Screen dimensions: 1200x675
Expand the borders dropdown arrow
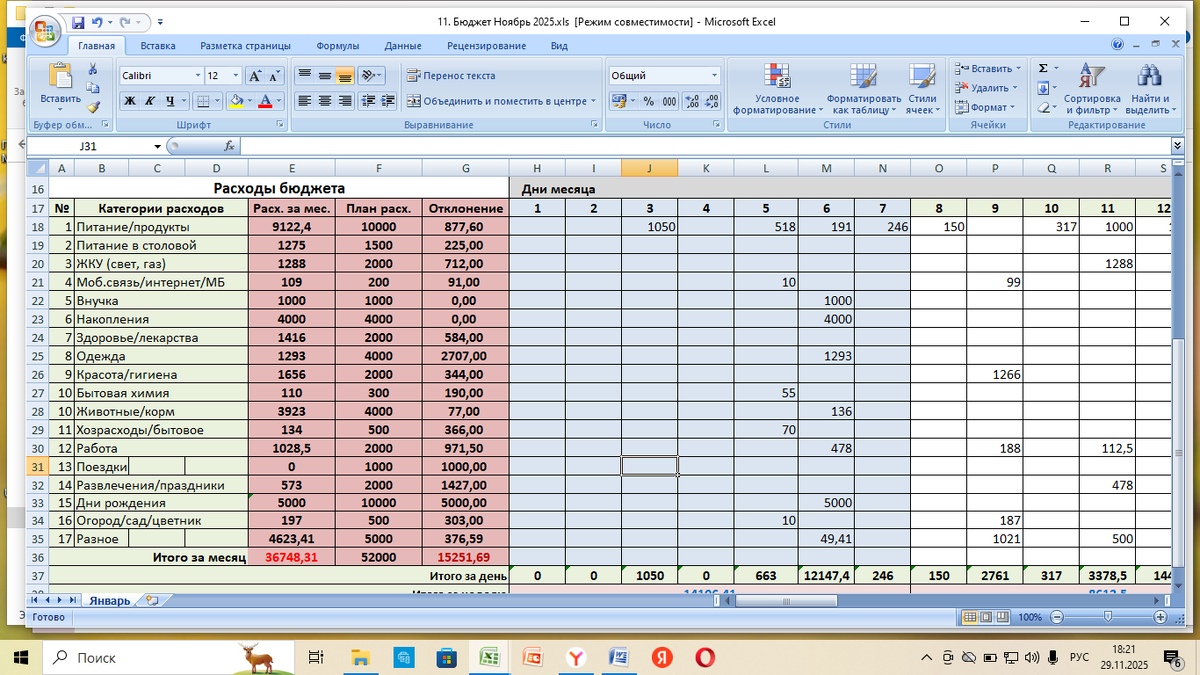(217, 101)
